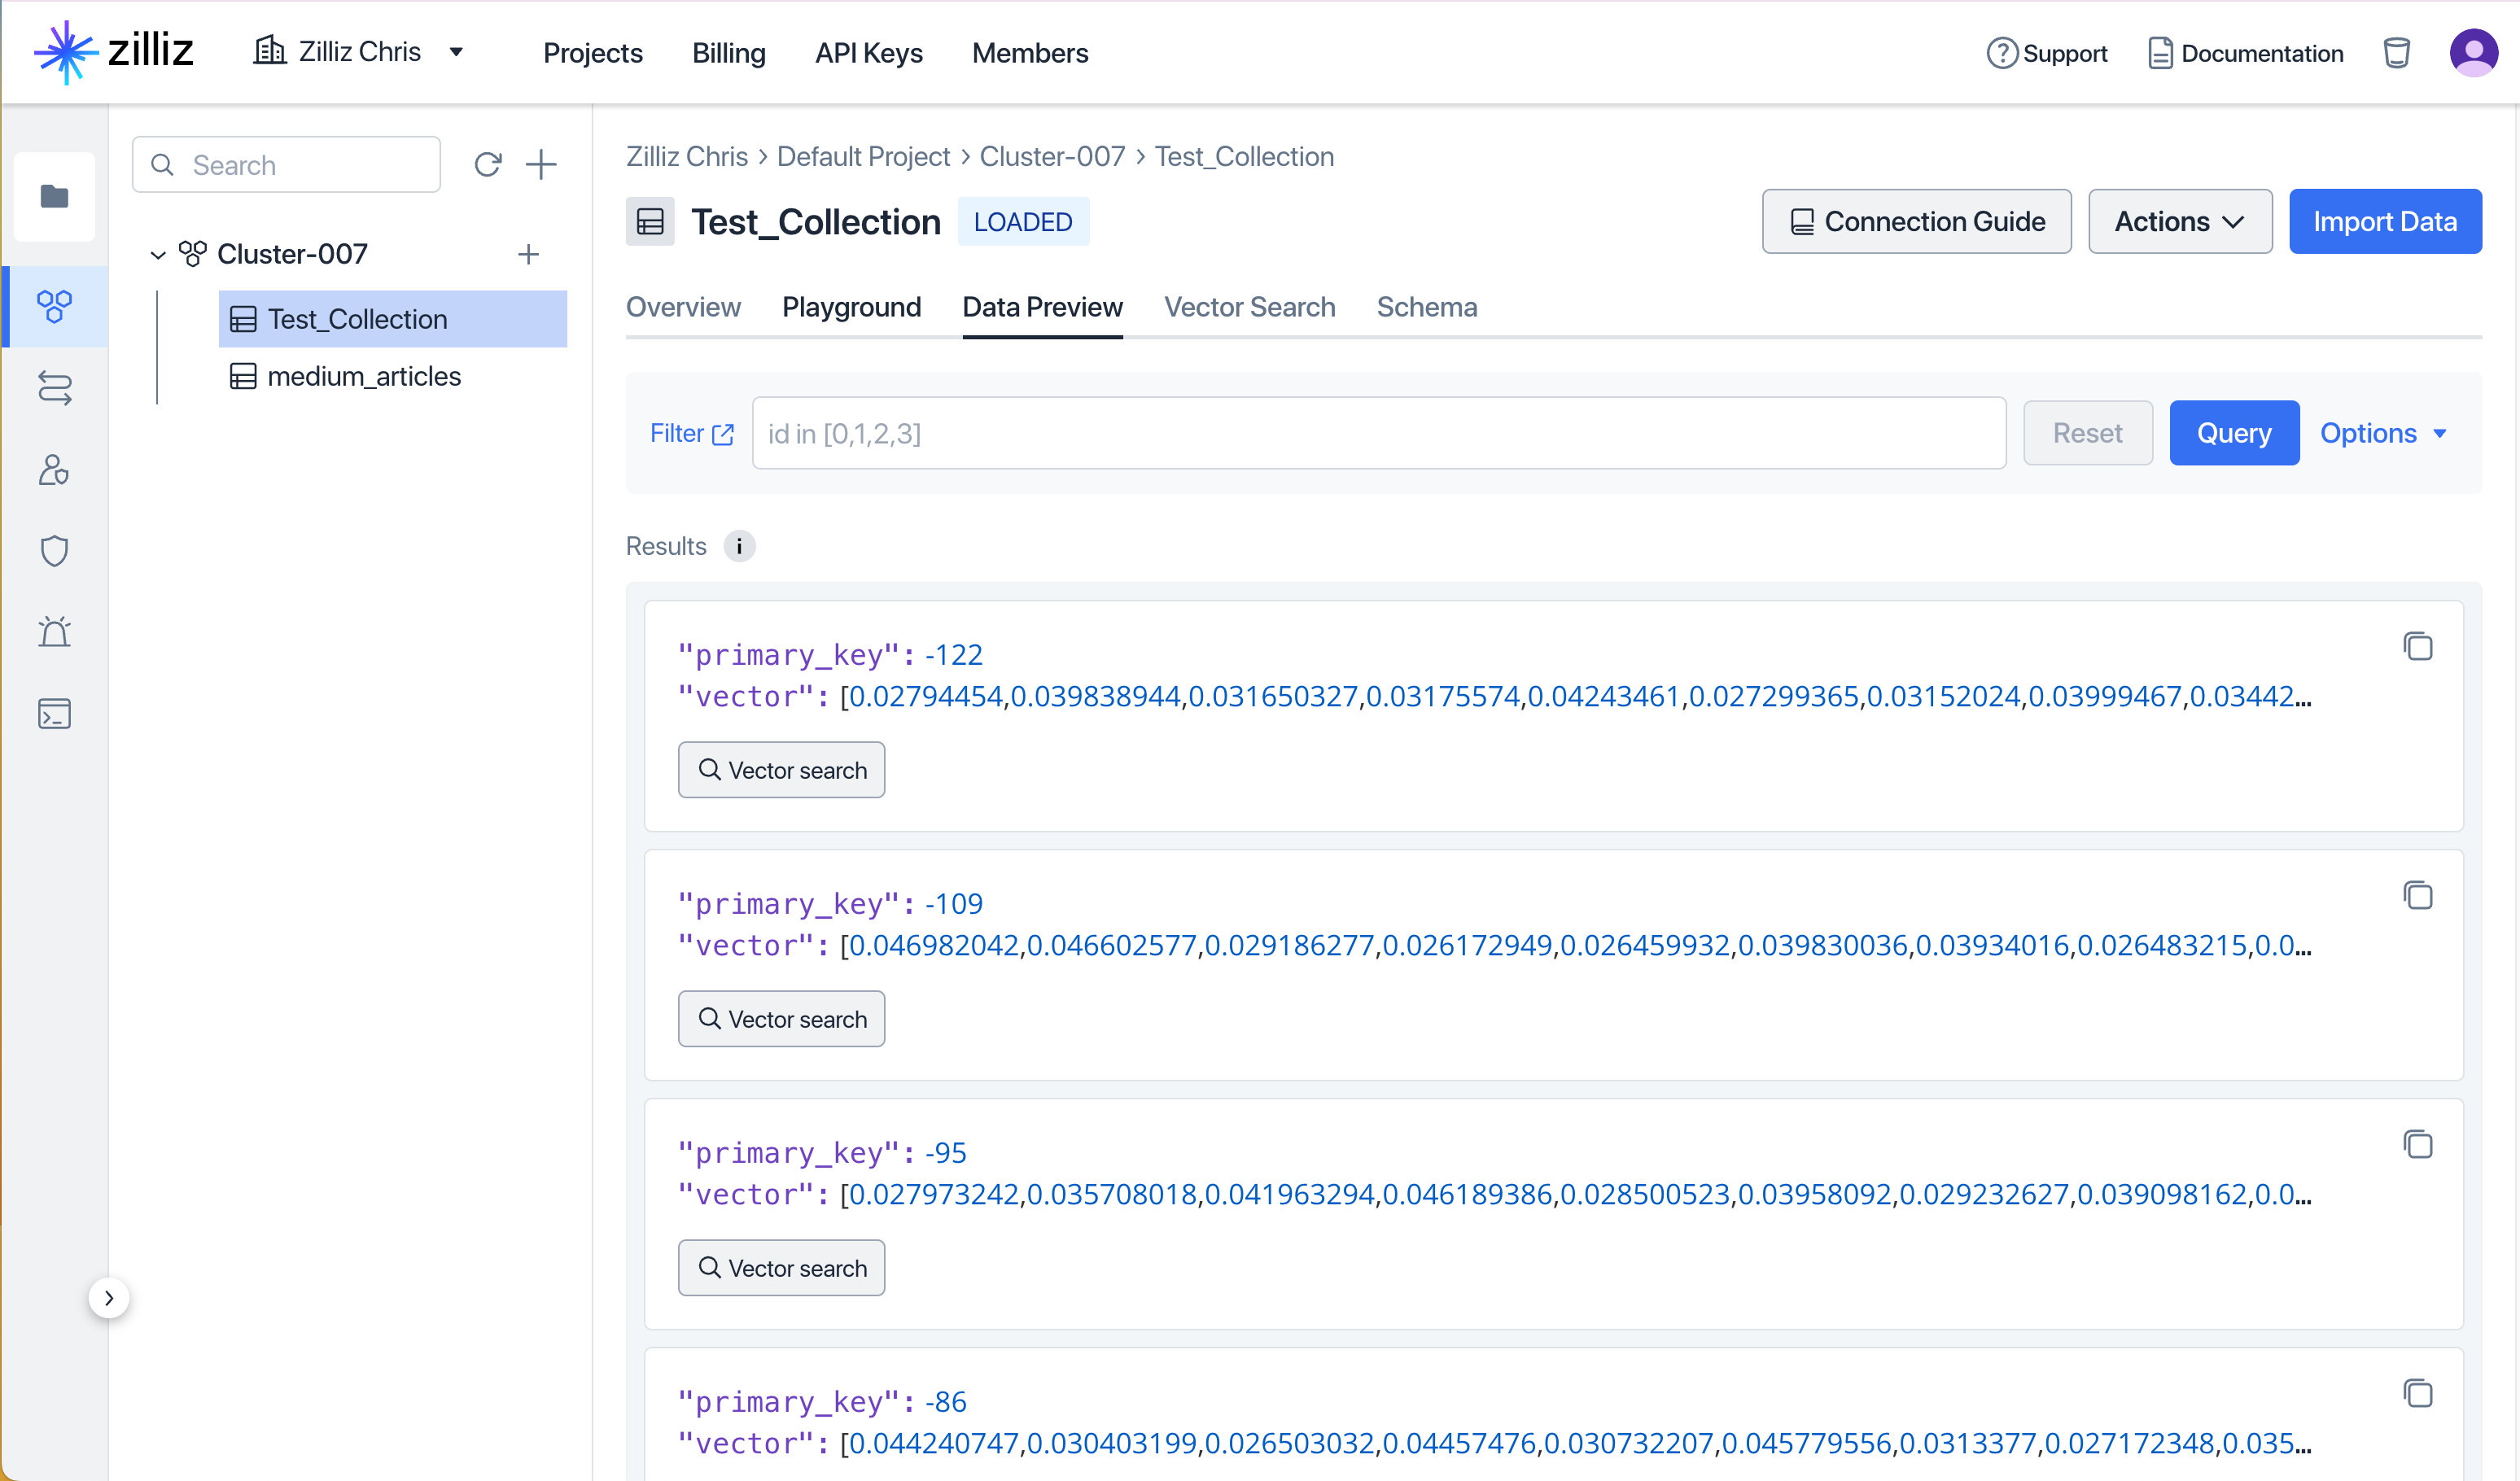Image resolution: width=2520 pixels, height=1481 pixels.
Task: Select the Projects folder icon in sidebar
Action: 54,196
